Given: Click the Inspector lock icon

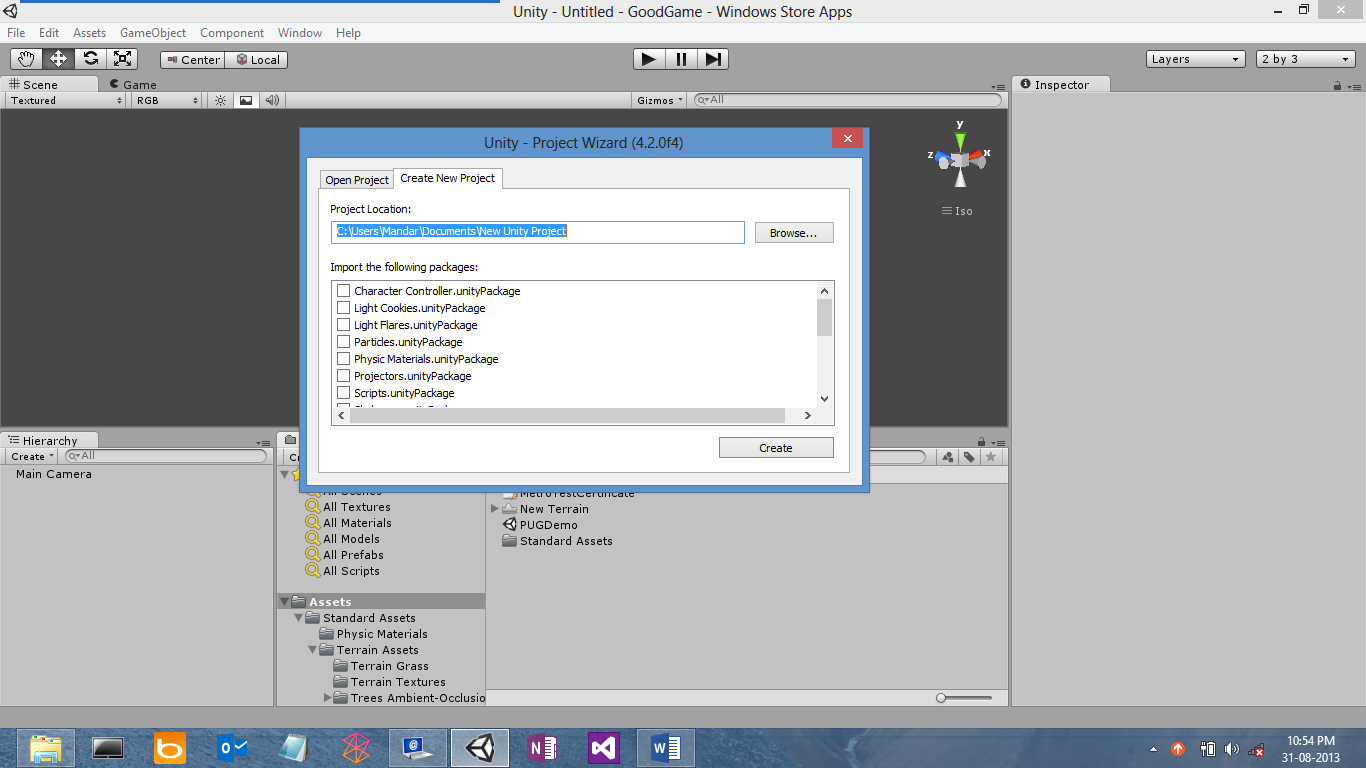Looking at the screenshot, I should [1338, 86].
